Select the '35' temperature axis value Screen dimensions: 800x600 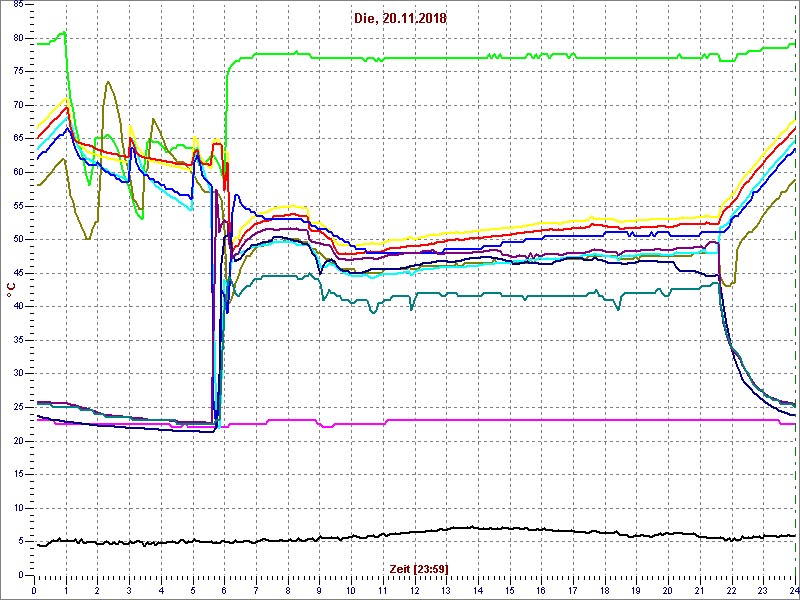click(x=18, y=340)
